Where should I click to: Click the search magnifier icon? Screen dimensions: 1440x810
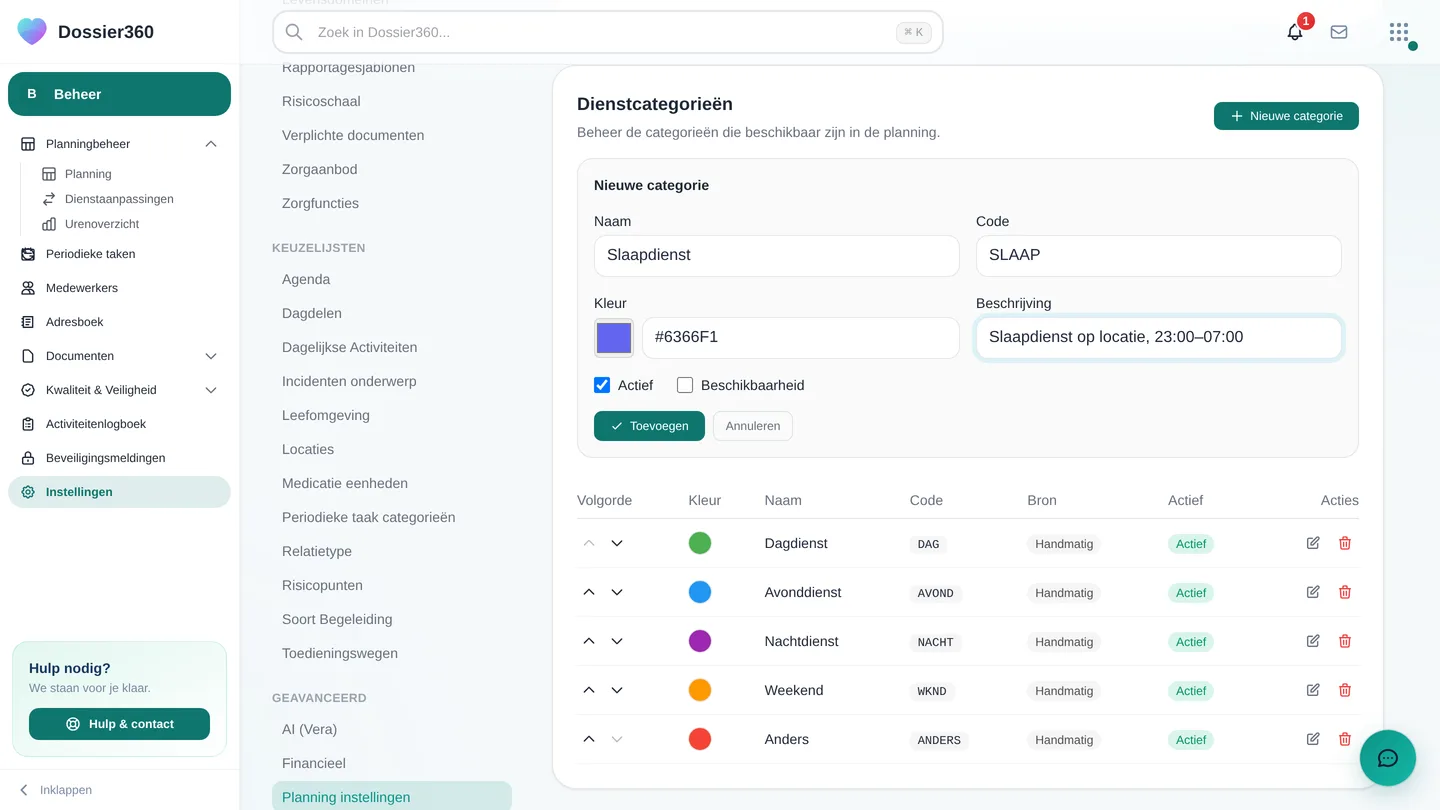coord(294,32)
